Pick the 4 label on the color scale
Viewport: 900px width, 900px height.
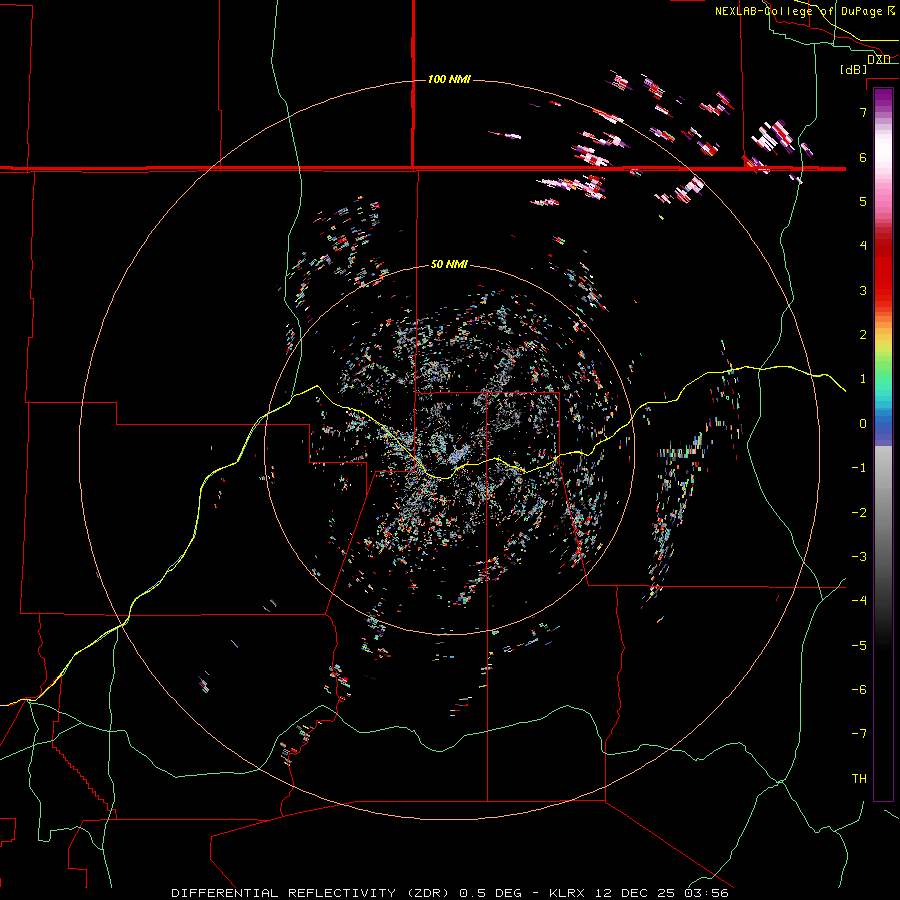[x=863, y=245]
